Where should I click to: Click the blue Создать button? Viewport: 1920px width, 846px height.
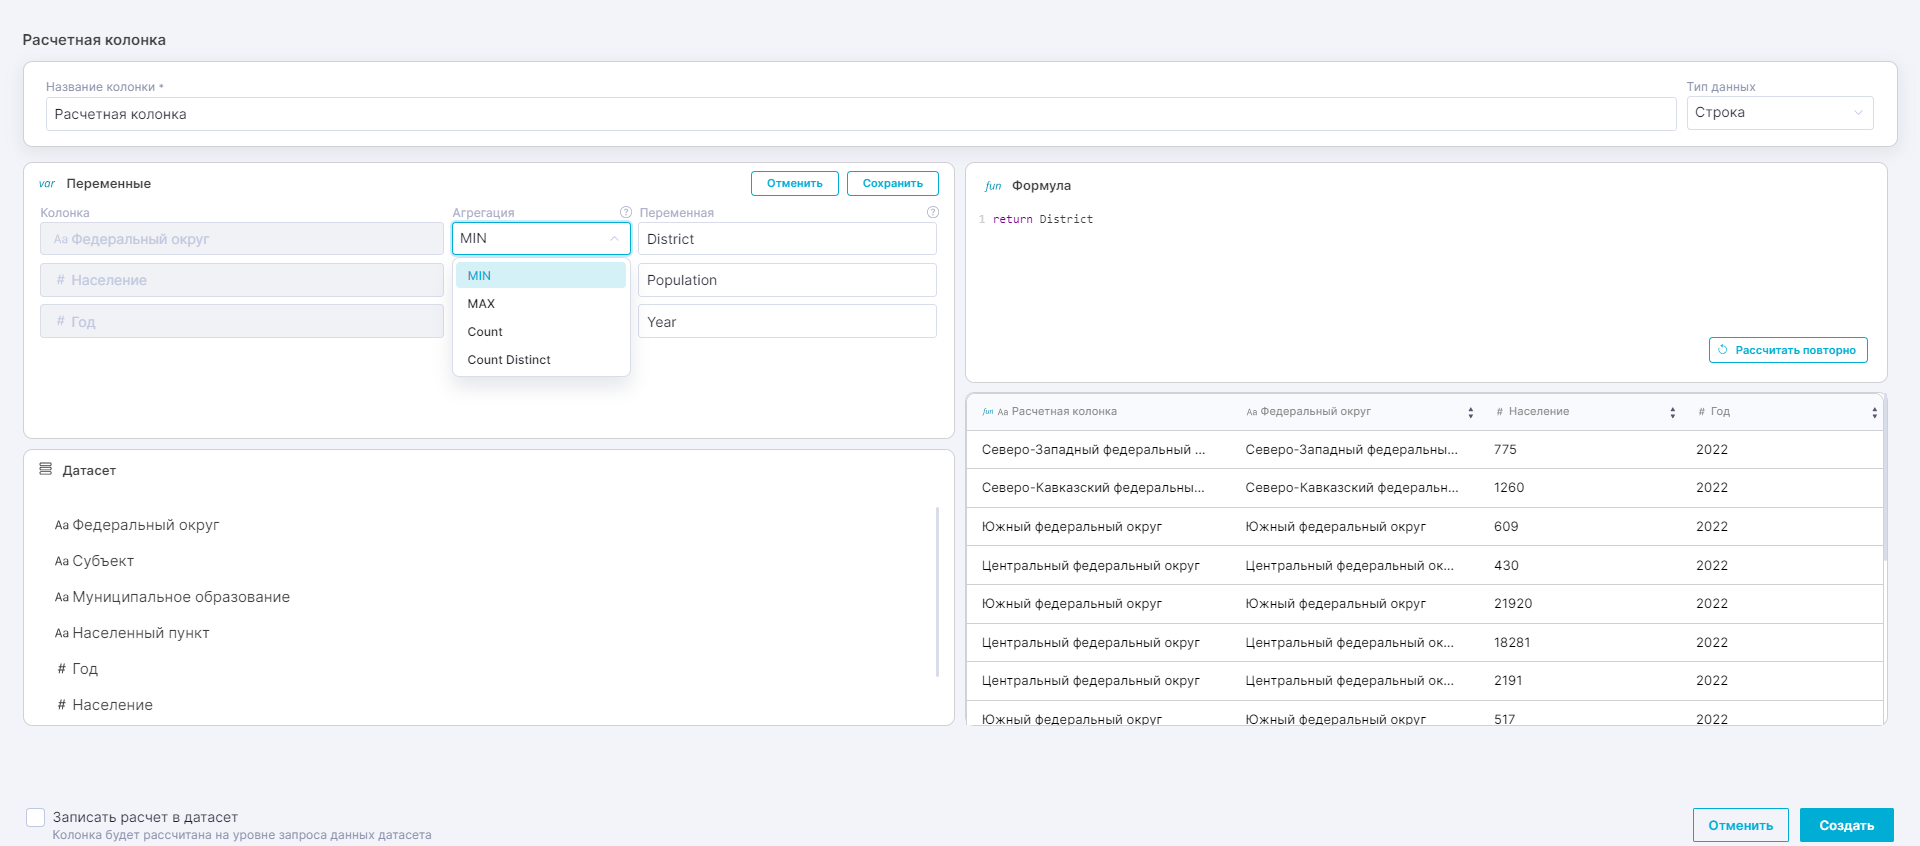1846,825
